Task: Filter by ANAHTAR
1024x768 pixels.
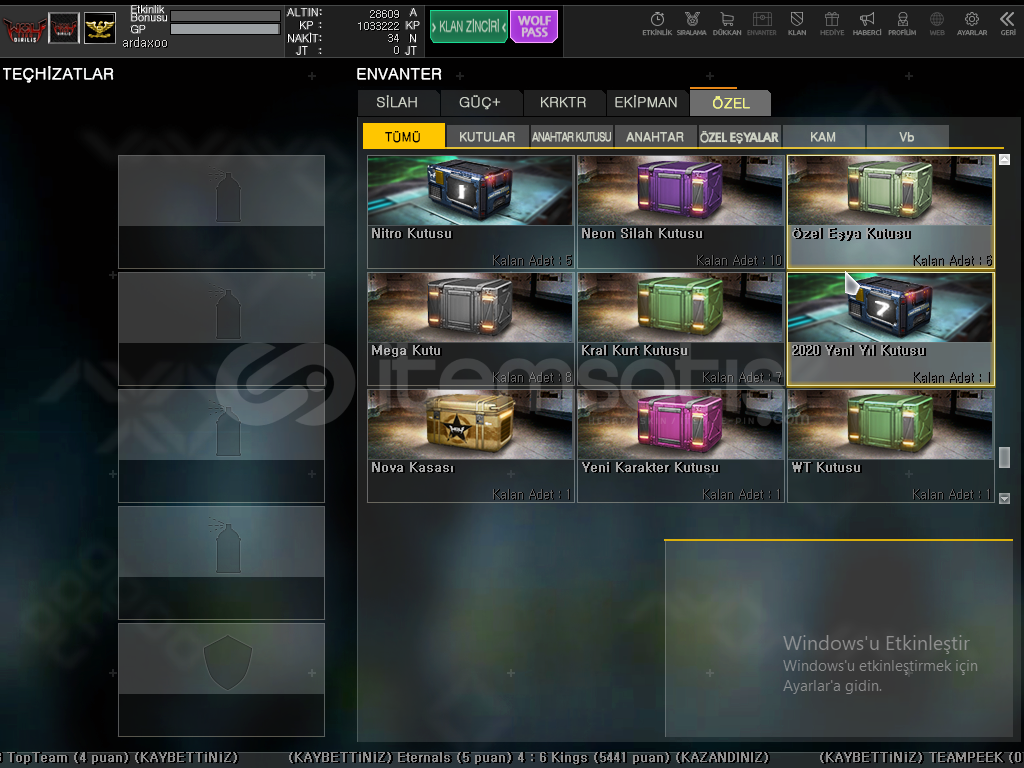Action: [x=655, y=136]
